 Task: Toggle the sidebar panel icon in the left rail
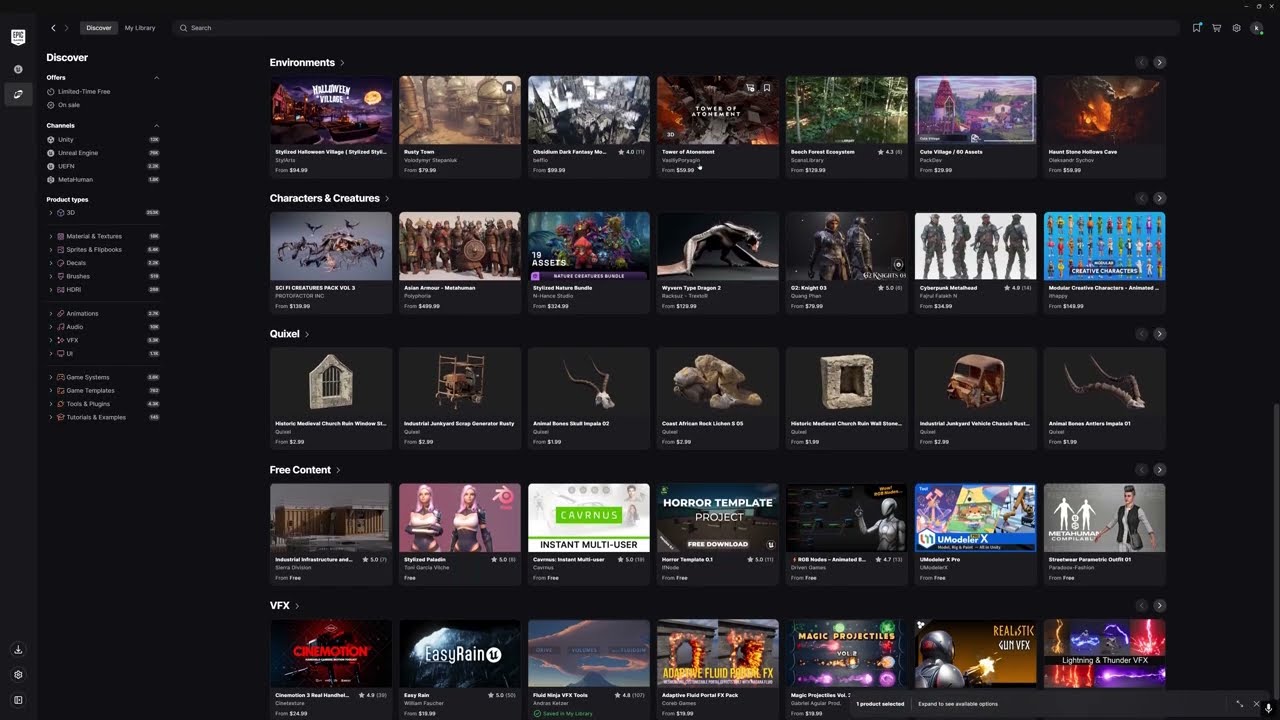pos(18,700)
